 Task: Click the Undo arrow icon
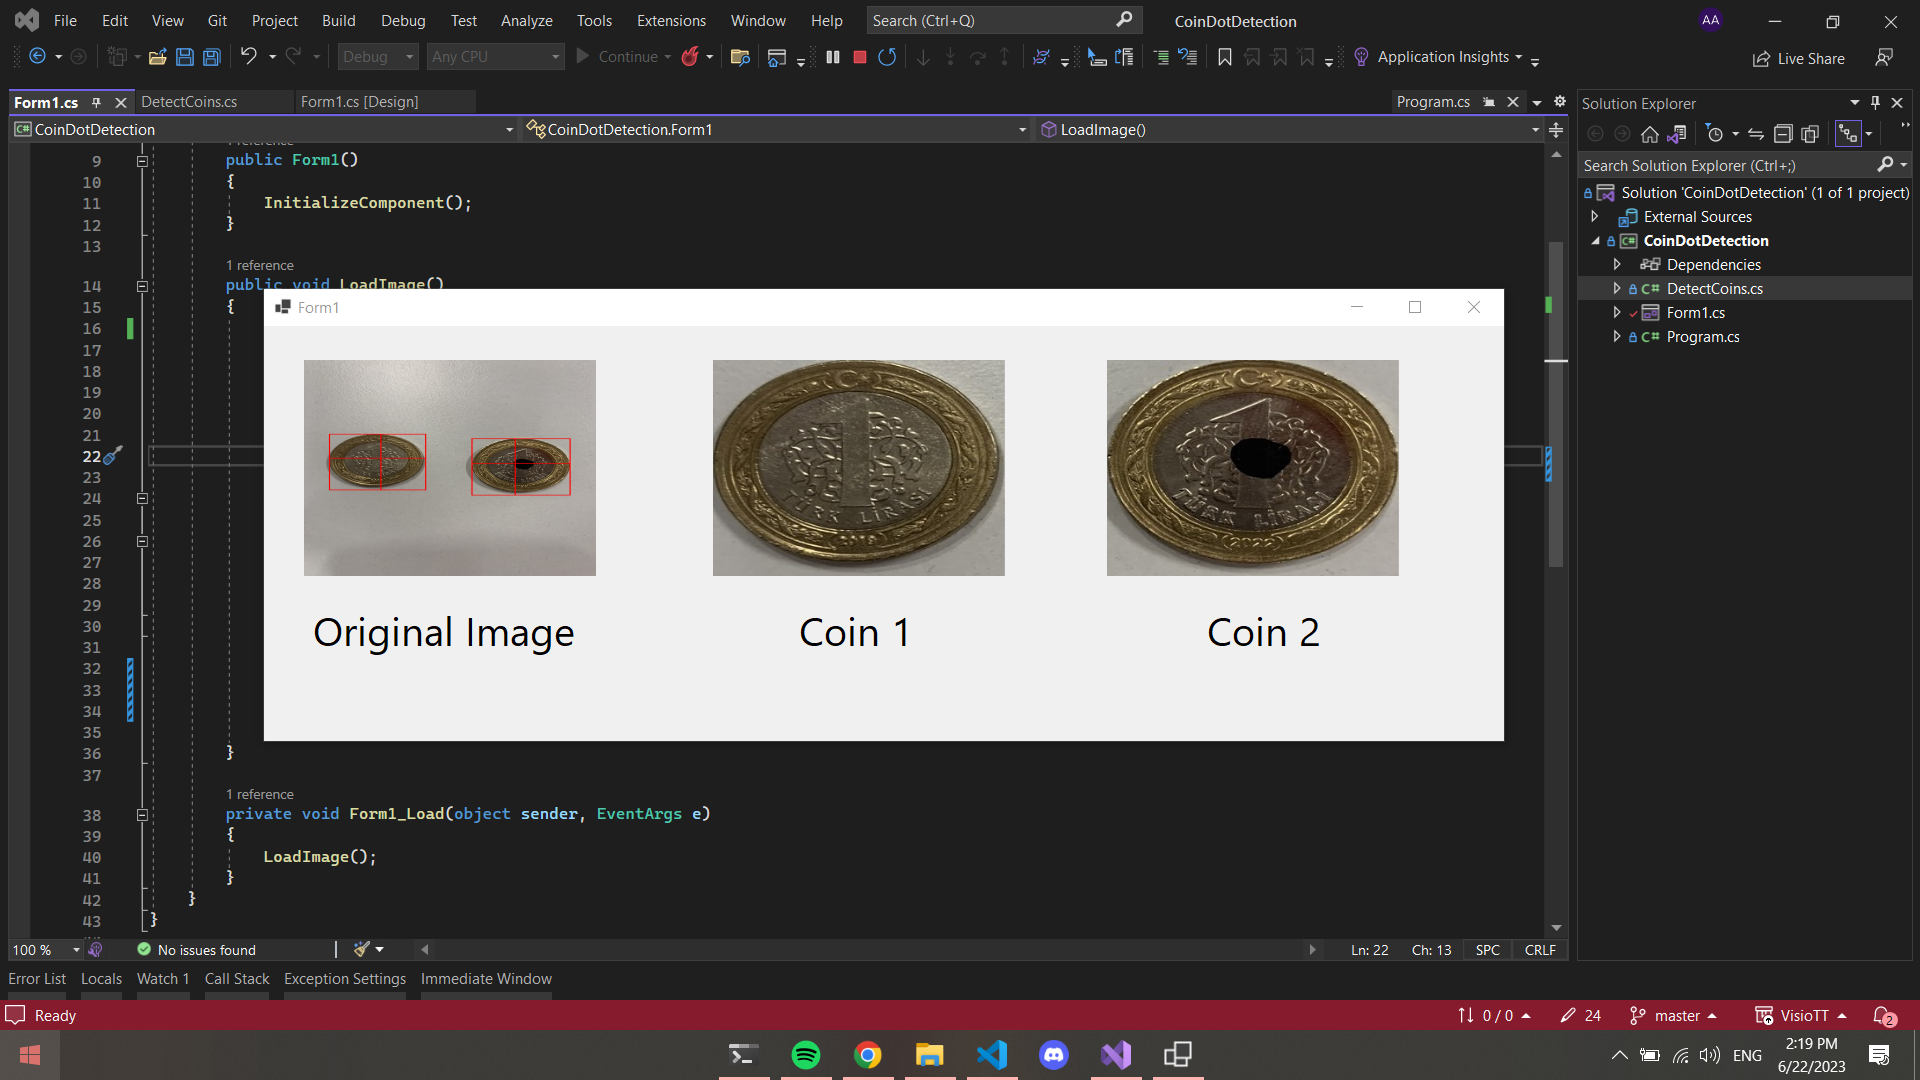pyautogui.click(x=248, y=57)
